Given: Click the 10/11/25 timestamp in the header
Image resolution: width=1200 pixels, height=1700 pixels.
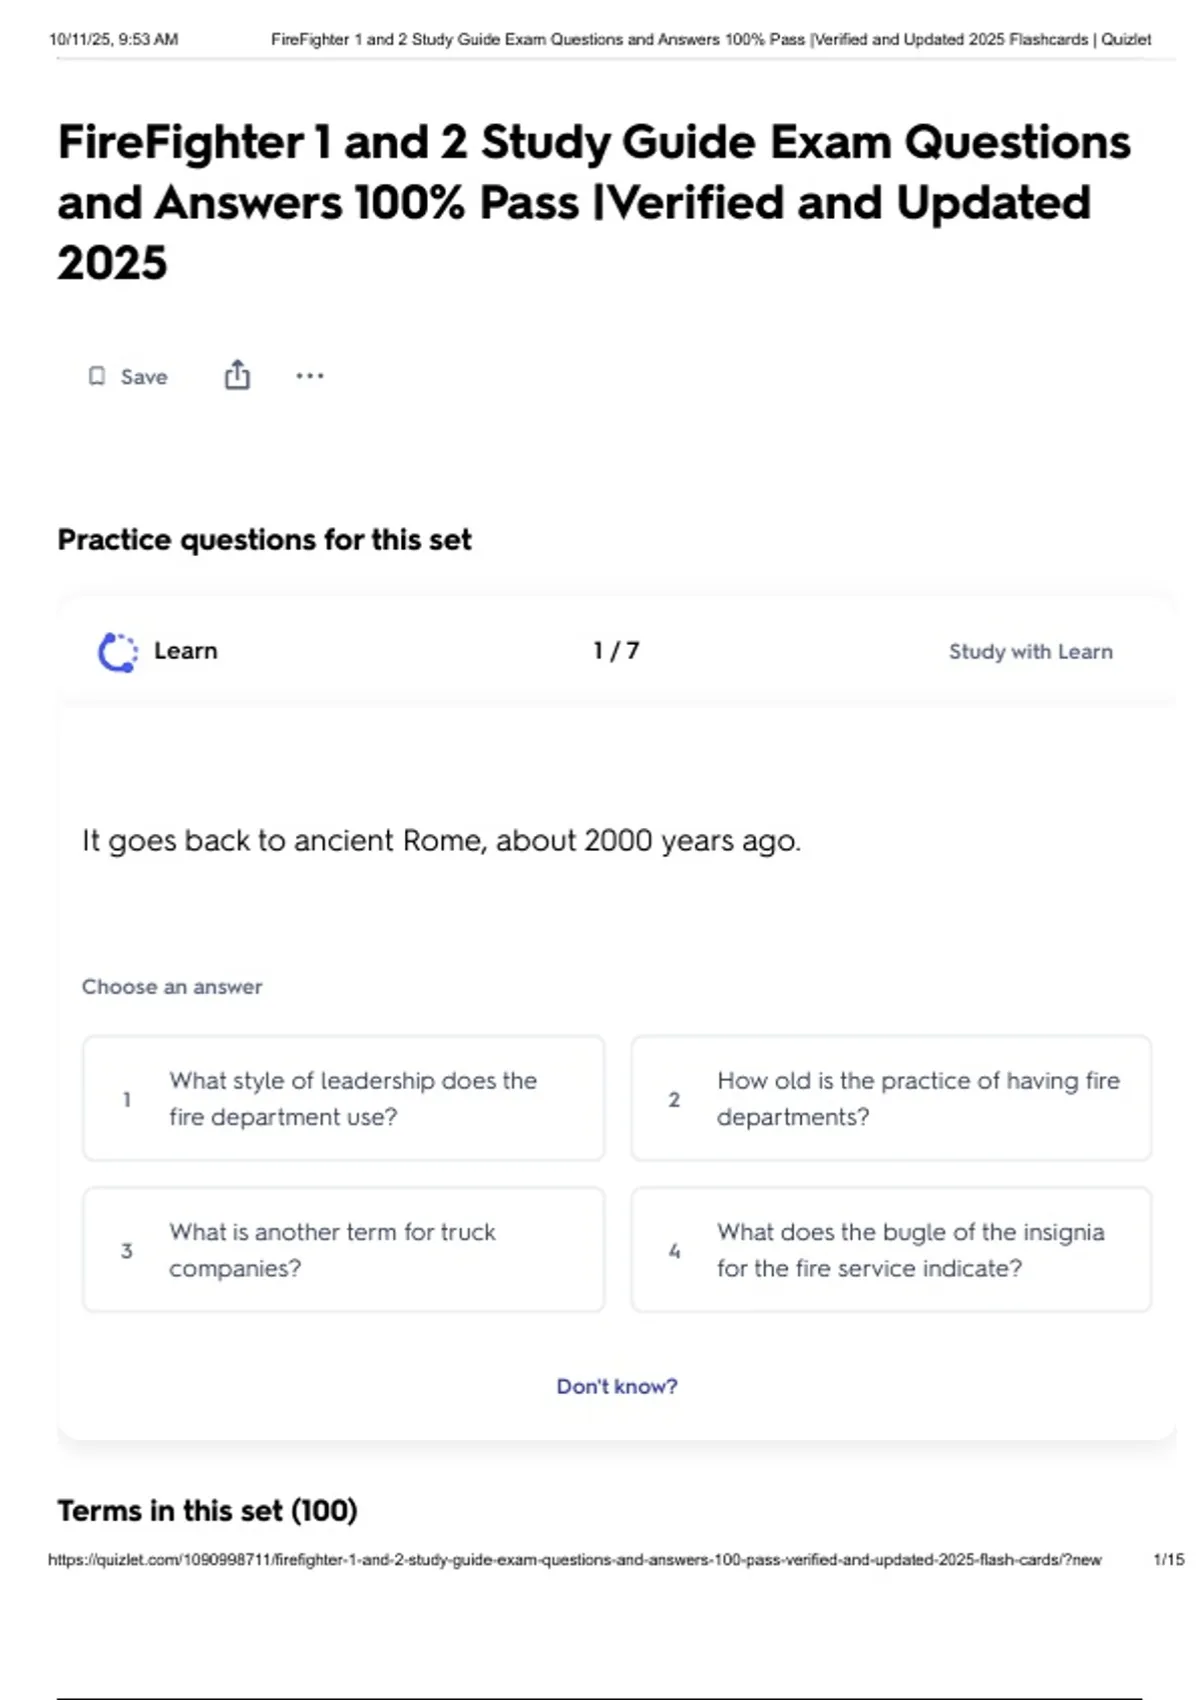Looking at the screenshot, I should pos(113,40).
